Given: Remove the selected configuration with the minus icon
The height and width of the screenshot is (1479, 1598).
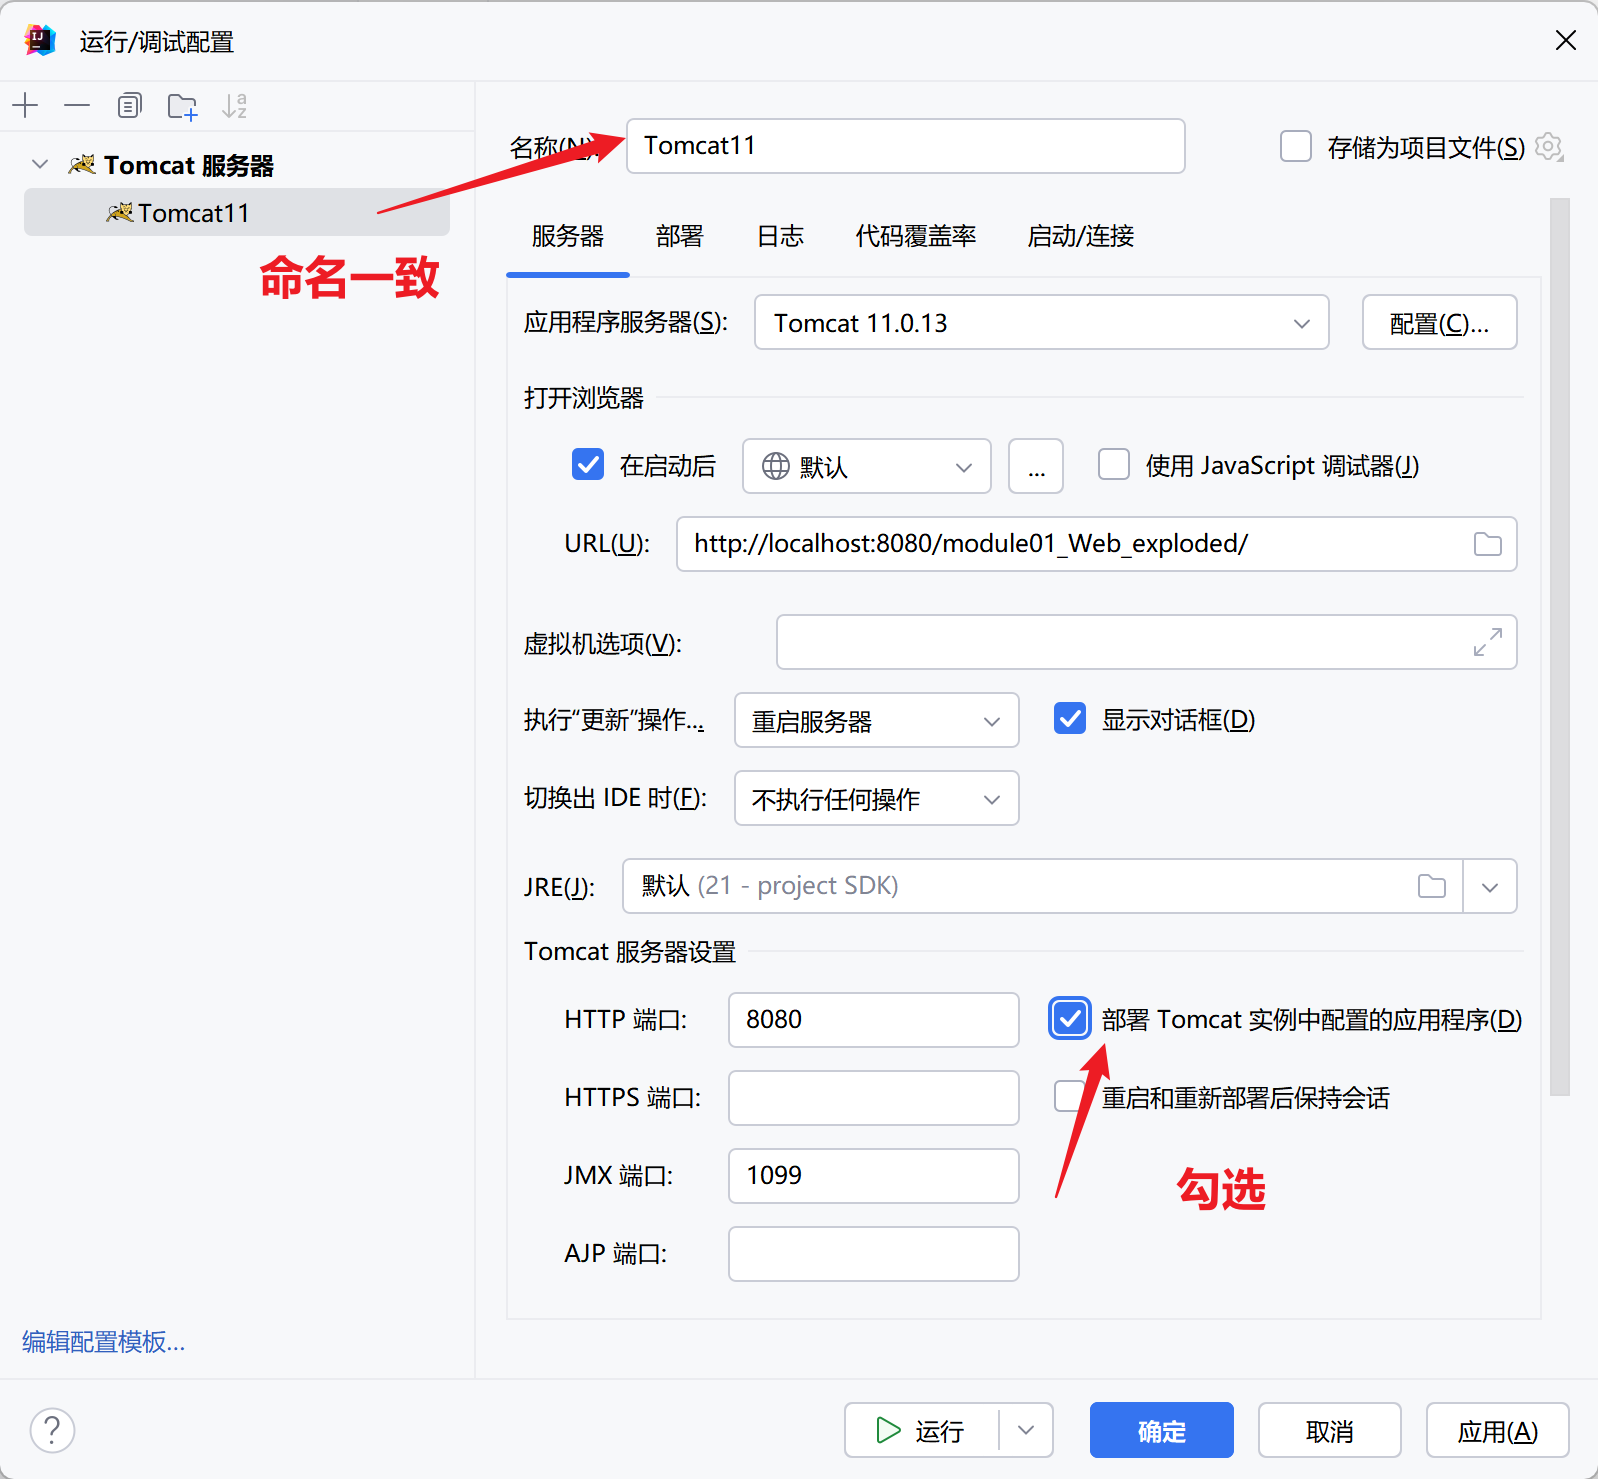Looking at the screenshot, I should [x=77, y=105].
